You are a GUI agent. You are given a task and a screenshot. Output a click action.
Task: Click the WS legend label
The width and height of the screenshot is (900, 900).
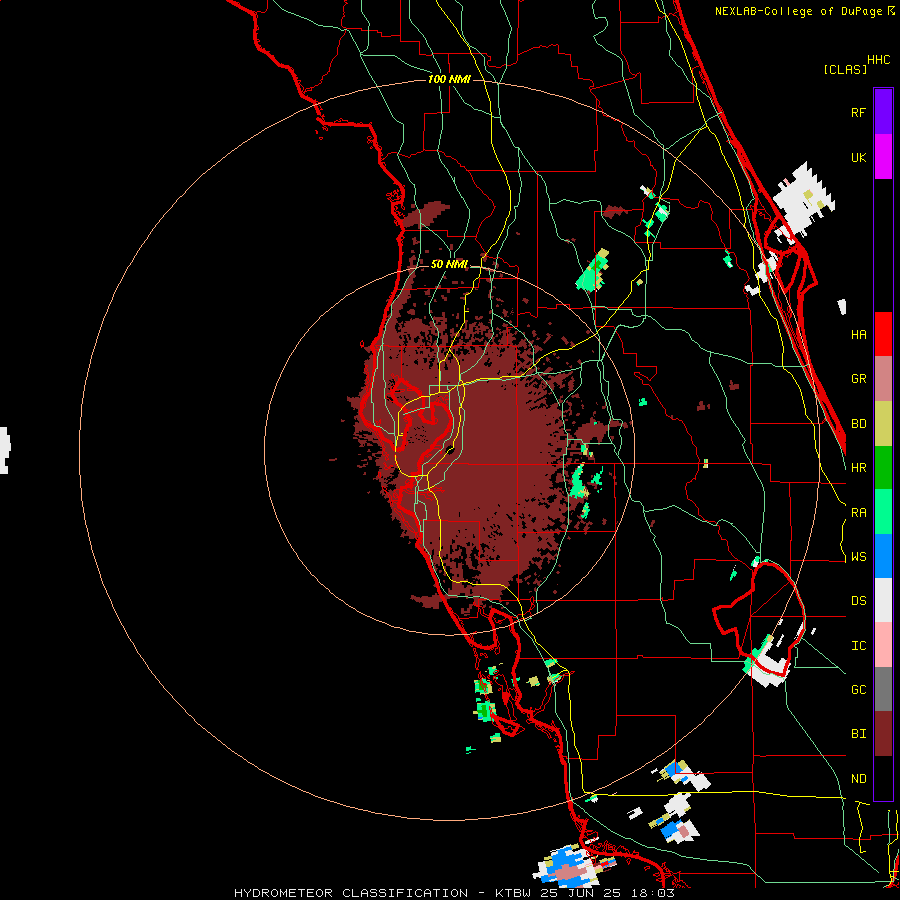(x=858, y=557)
